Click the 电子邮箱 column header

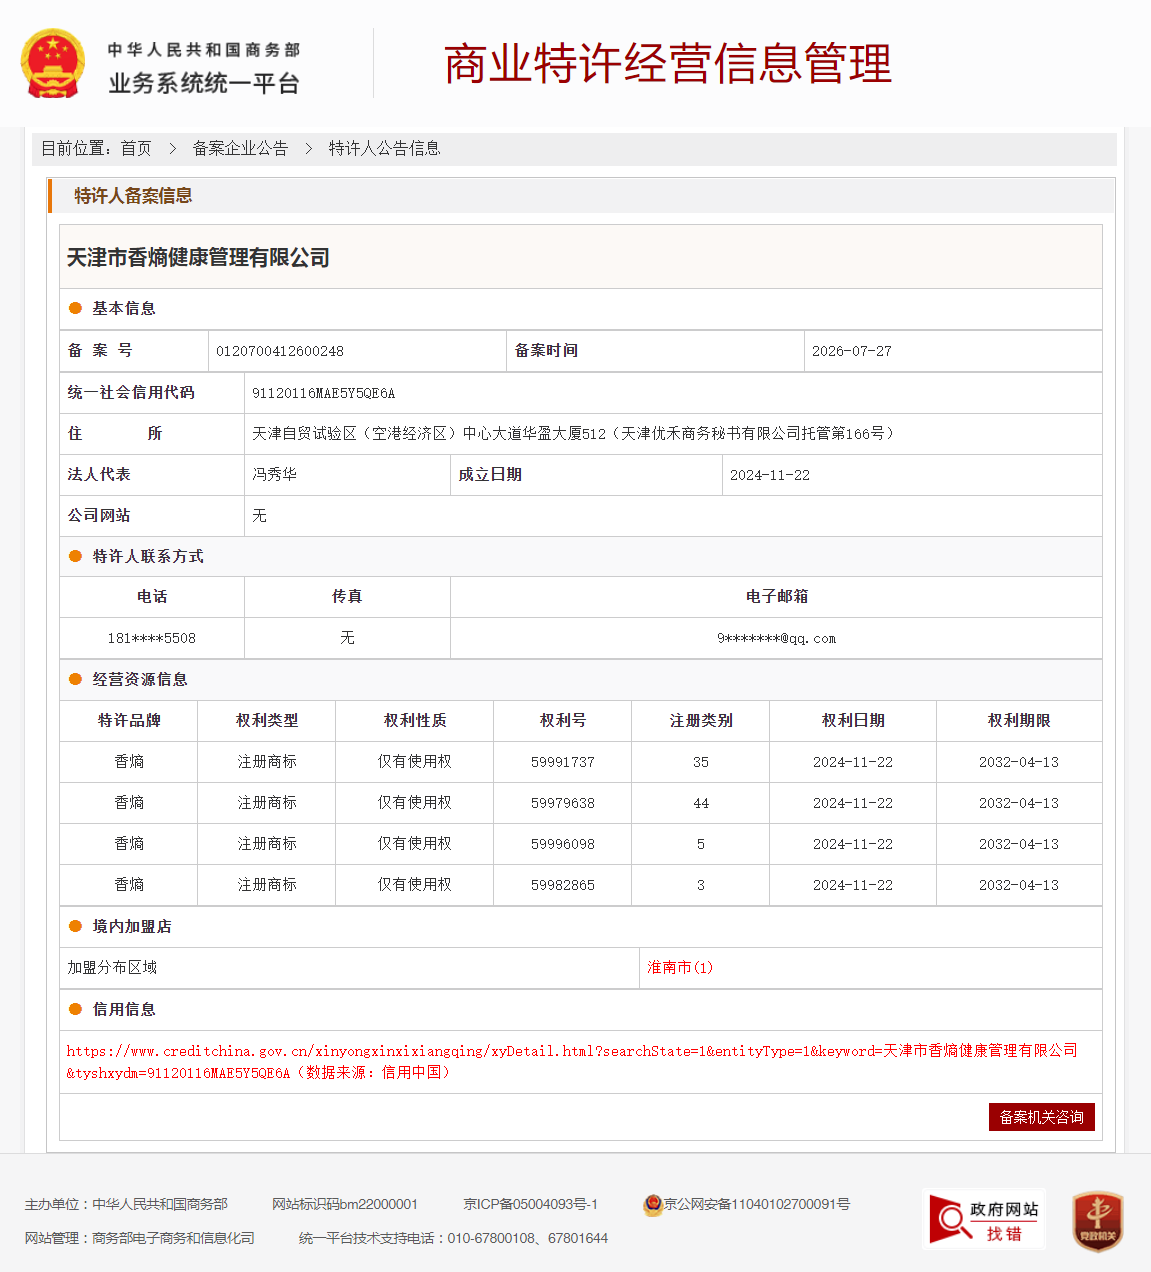[x=777, y=596]
